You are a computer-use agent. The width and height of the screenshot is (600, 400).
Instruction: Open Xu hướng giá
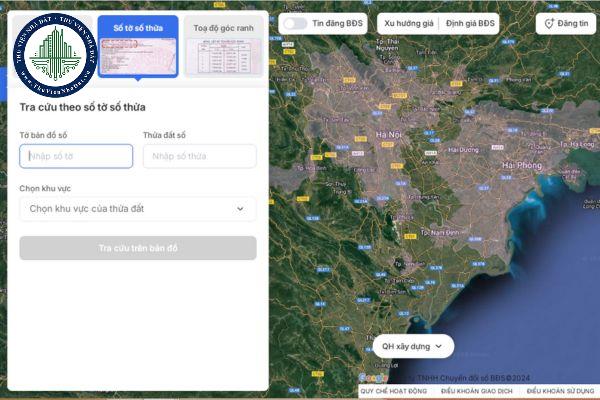pos(409,23)
